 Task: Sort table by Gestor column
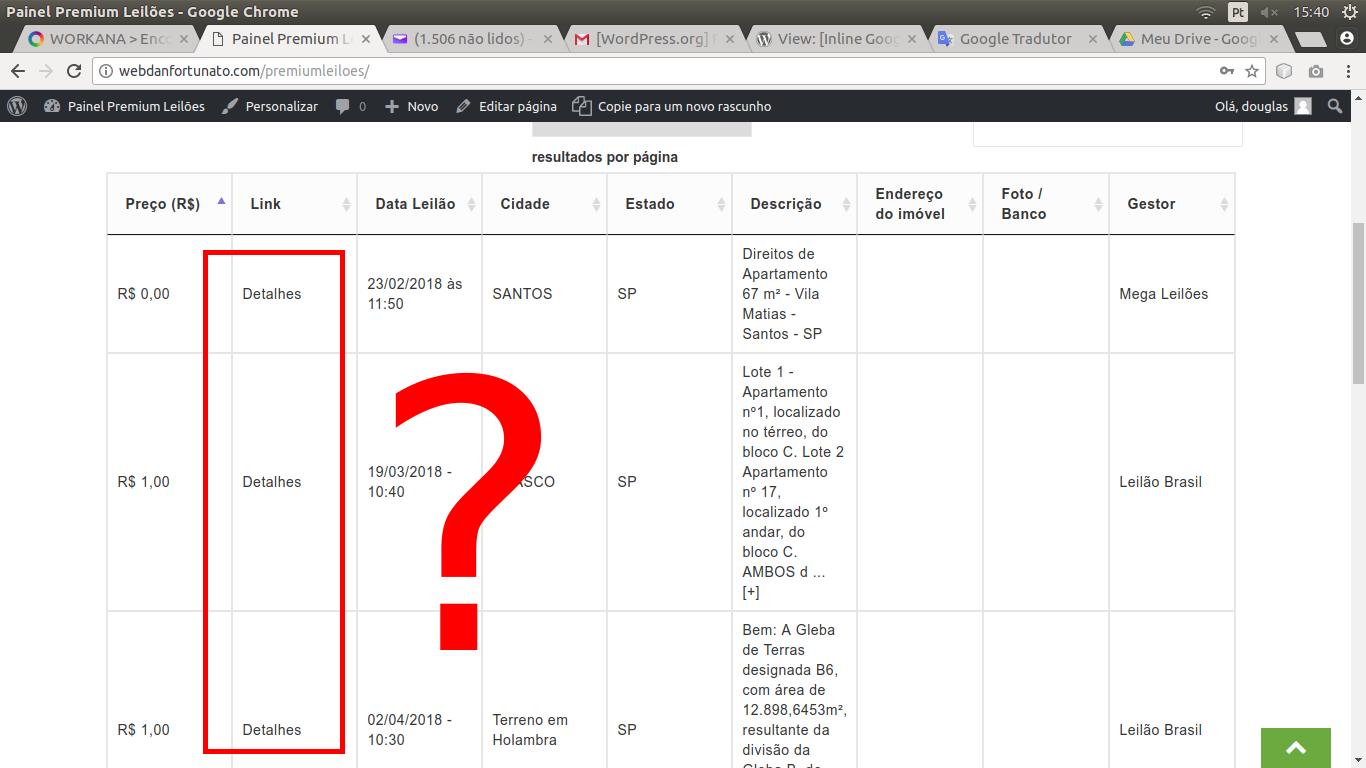click(x=1172, y=204)
